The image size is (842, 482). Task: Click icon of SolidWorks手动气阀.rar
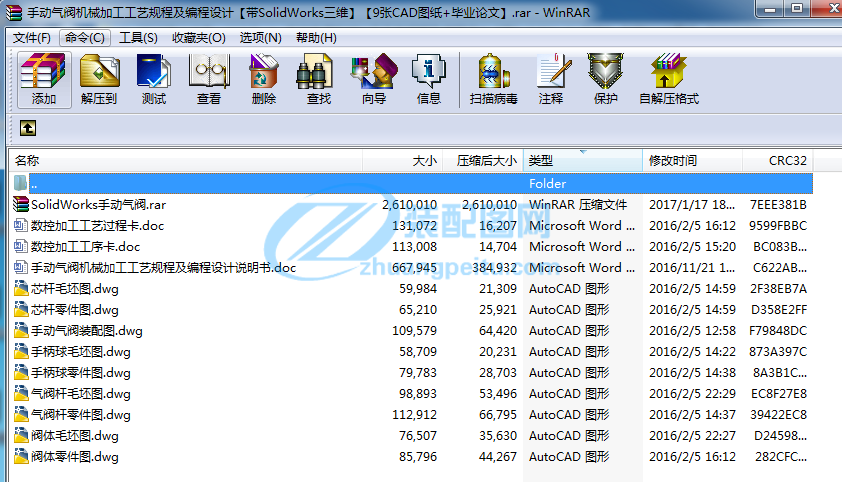pyautogui.click(x=21, y=205)
